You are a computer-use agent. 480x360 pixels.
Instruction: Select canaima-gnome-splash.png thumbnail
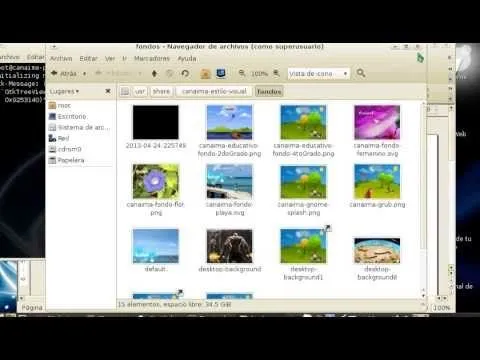(x=303, y=182)
